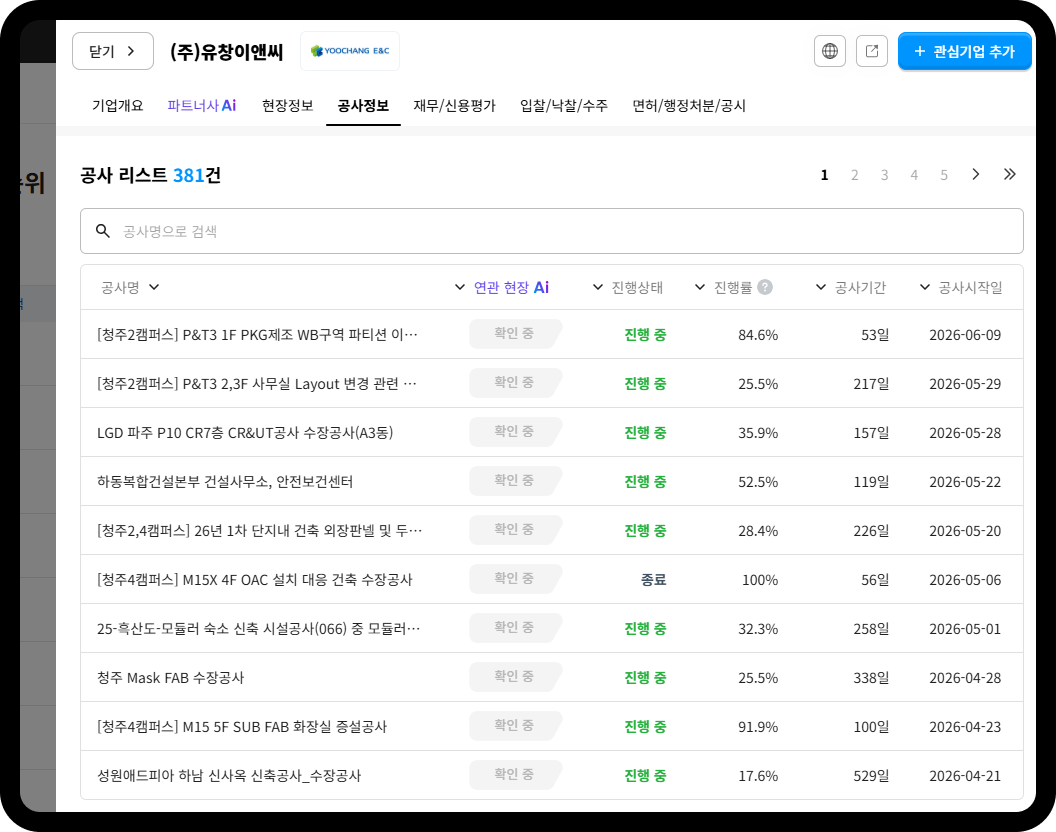Switch to the 파트너사 Ai tab
The height and width of the screenshot is (832, 1056).
coord(201,106)
